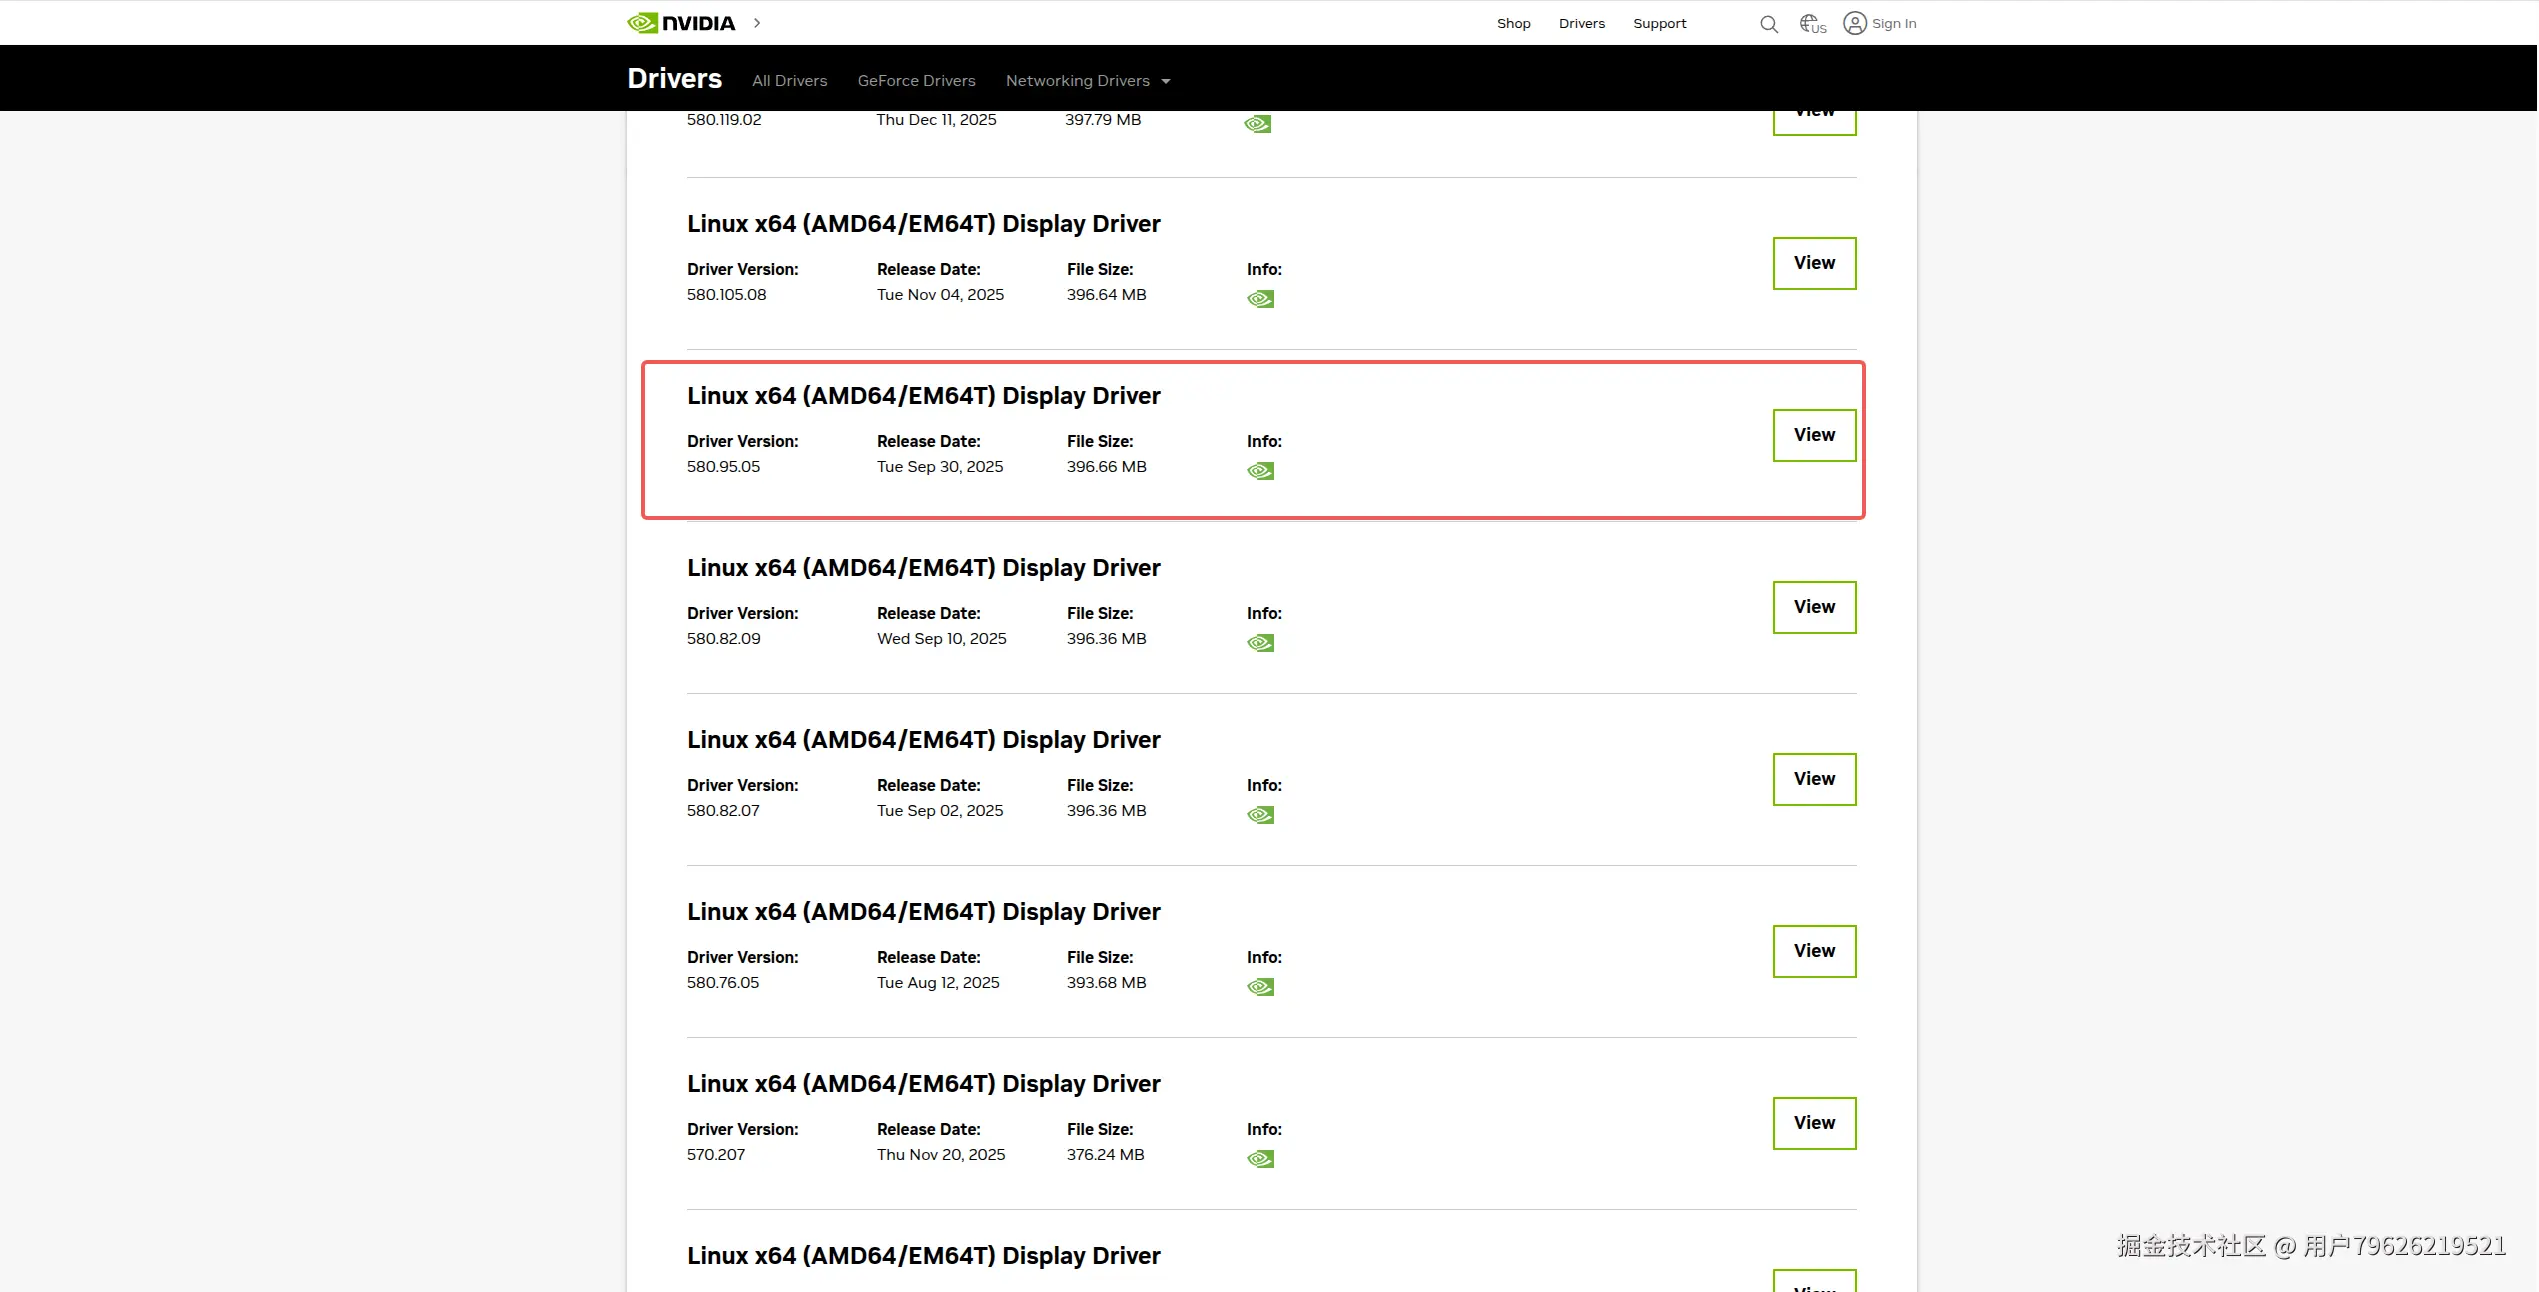Click info icon for driver 580.95.05
Viewport: 2539px width, 1292px height.
1260,471
